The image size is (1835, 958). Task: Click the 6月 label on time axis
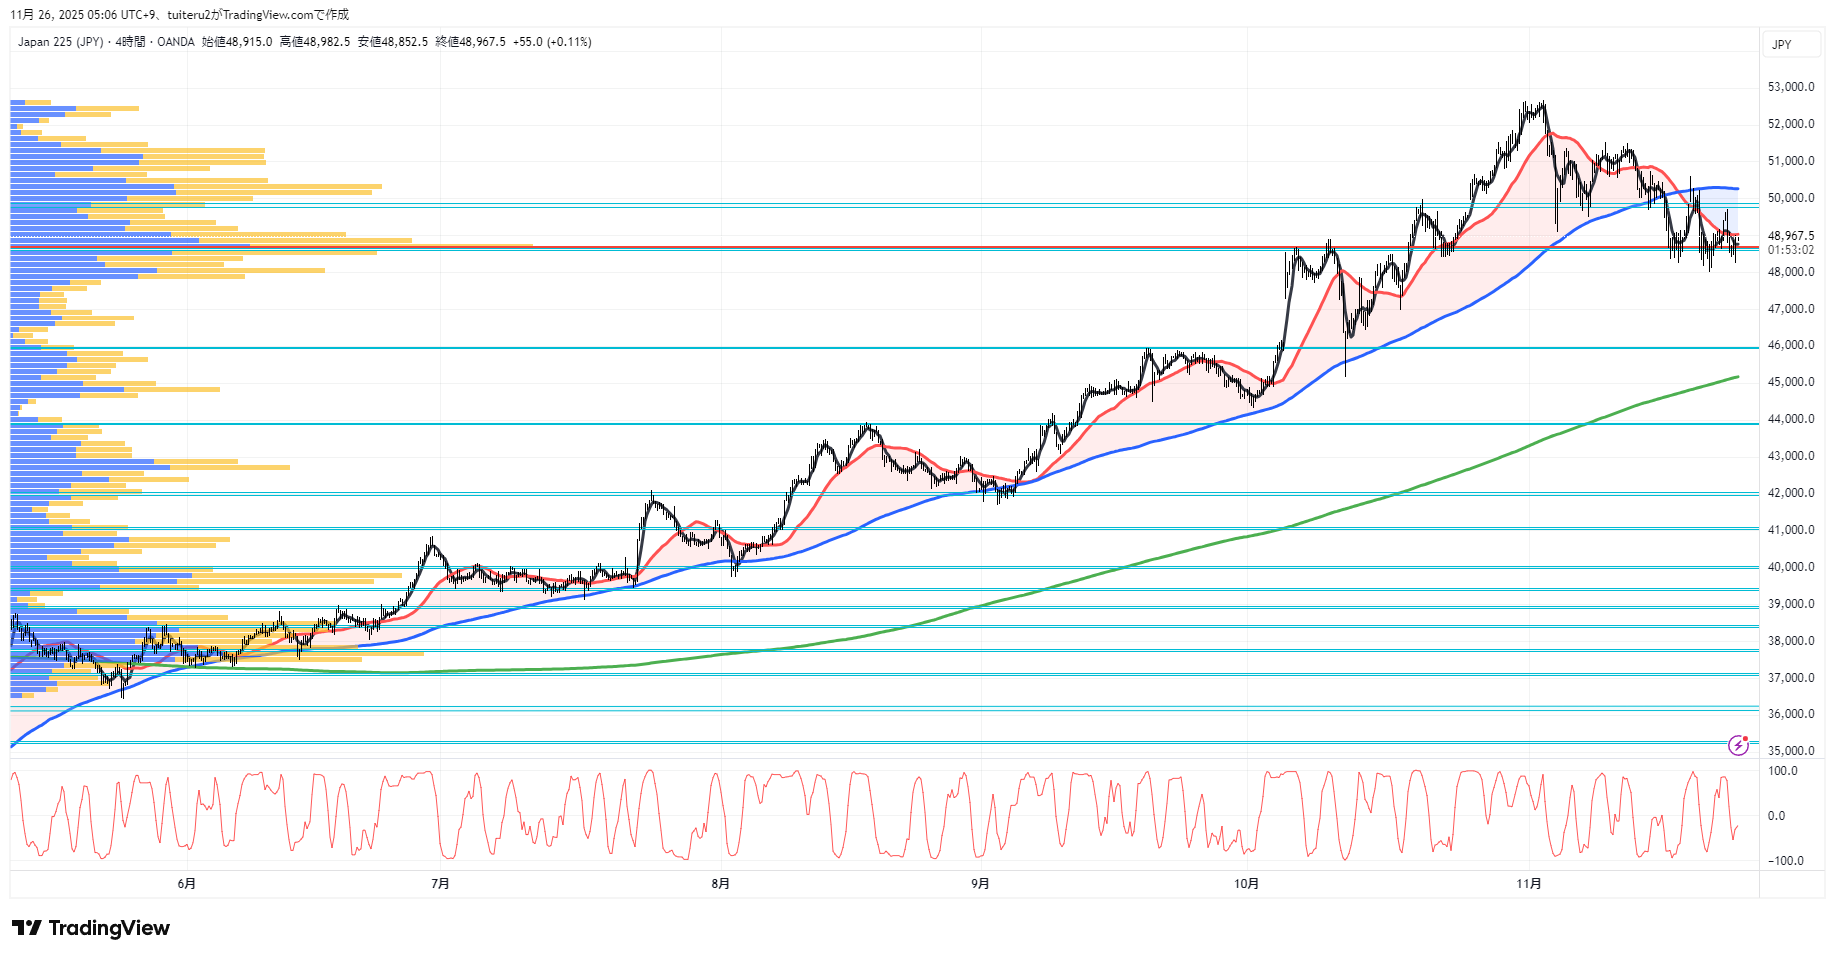point(186,883)
